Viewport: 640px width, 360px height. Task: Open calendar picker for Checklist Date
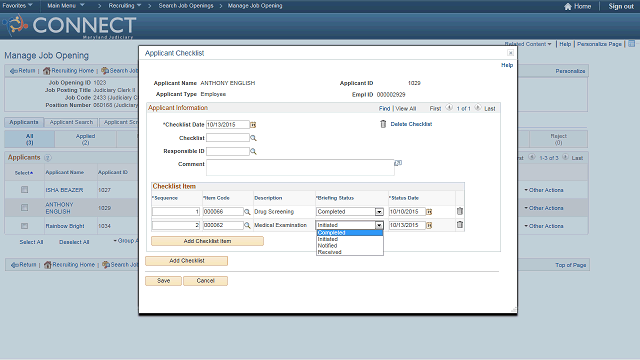tap(253, 125)
